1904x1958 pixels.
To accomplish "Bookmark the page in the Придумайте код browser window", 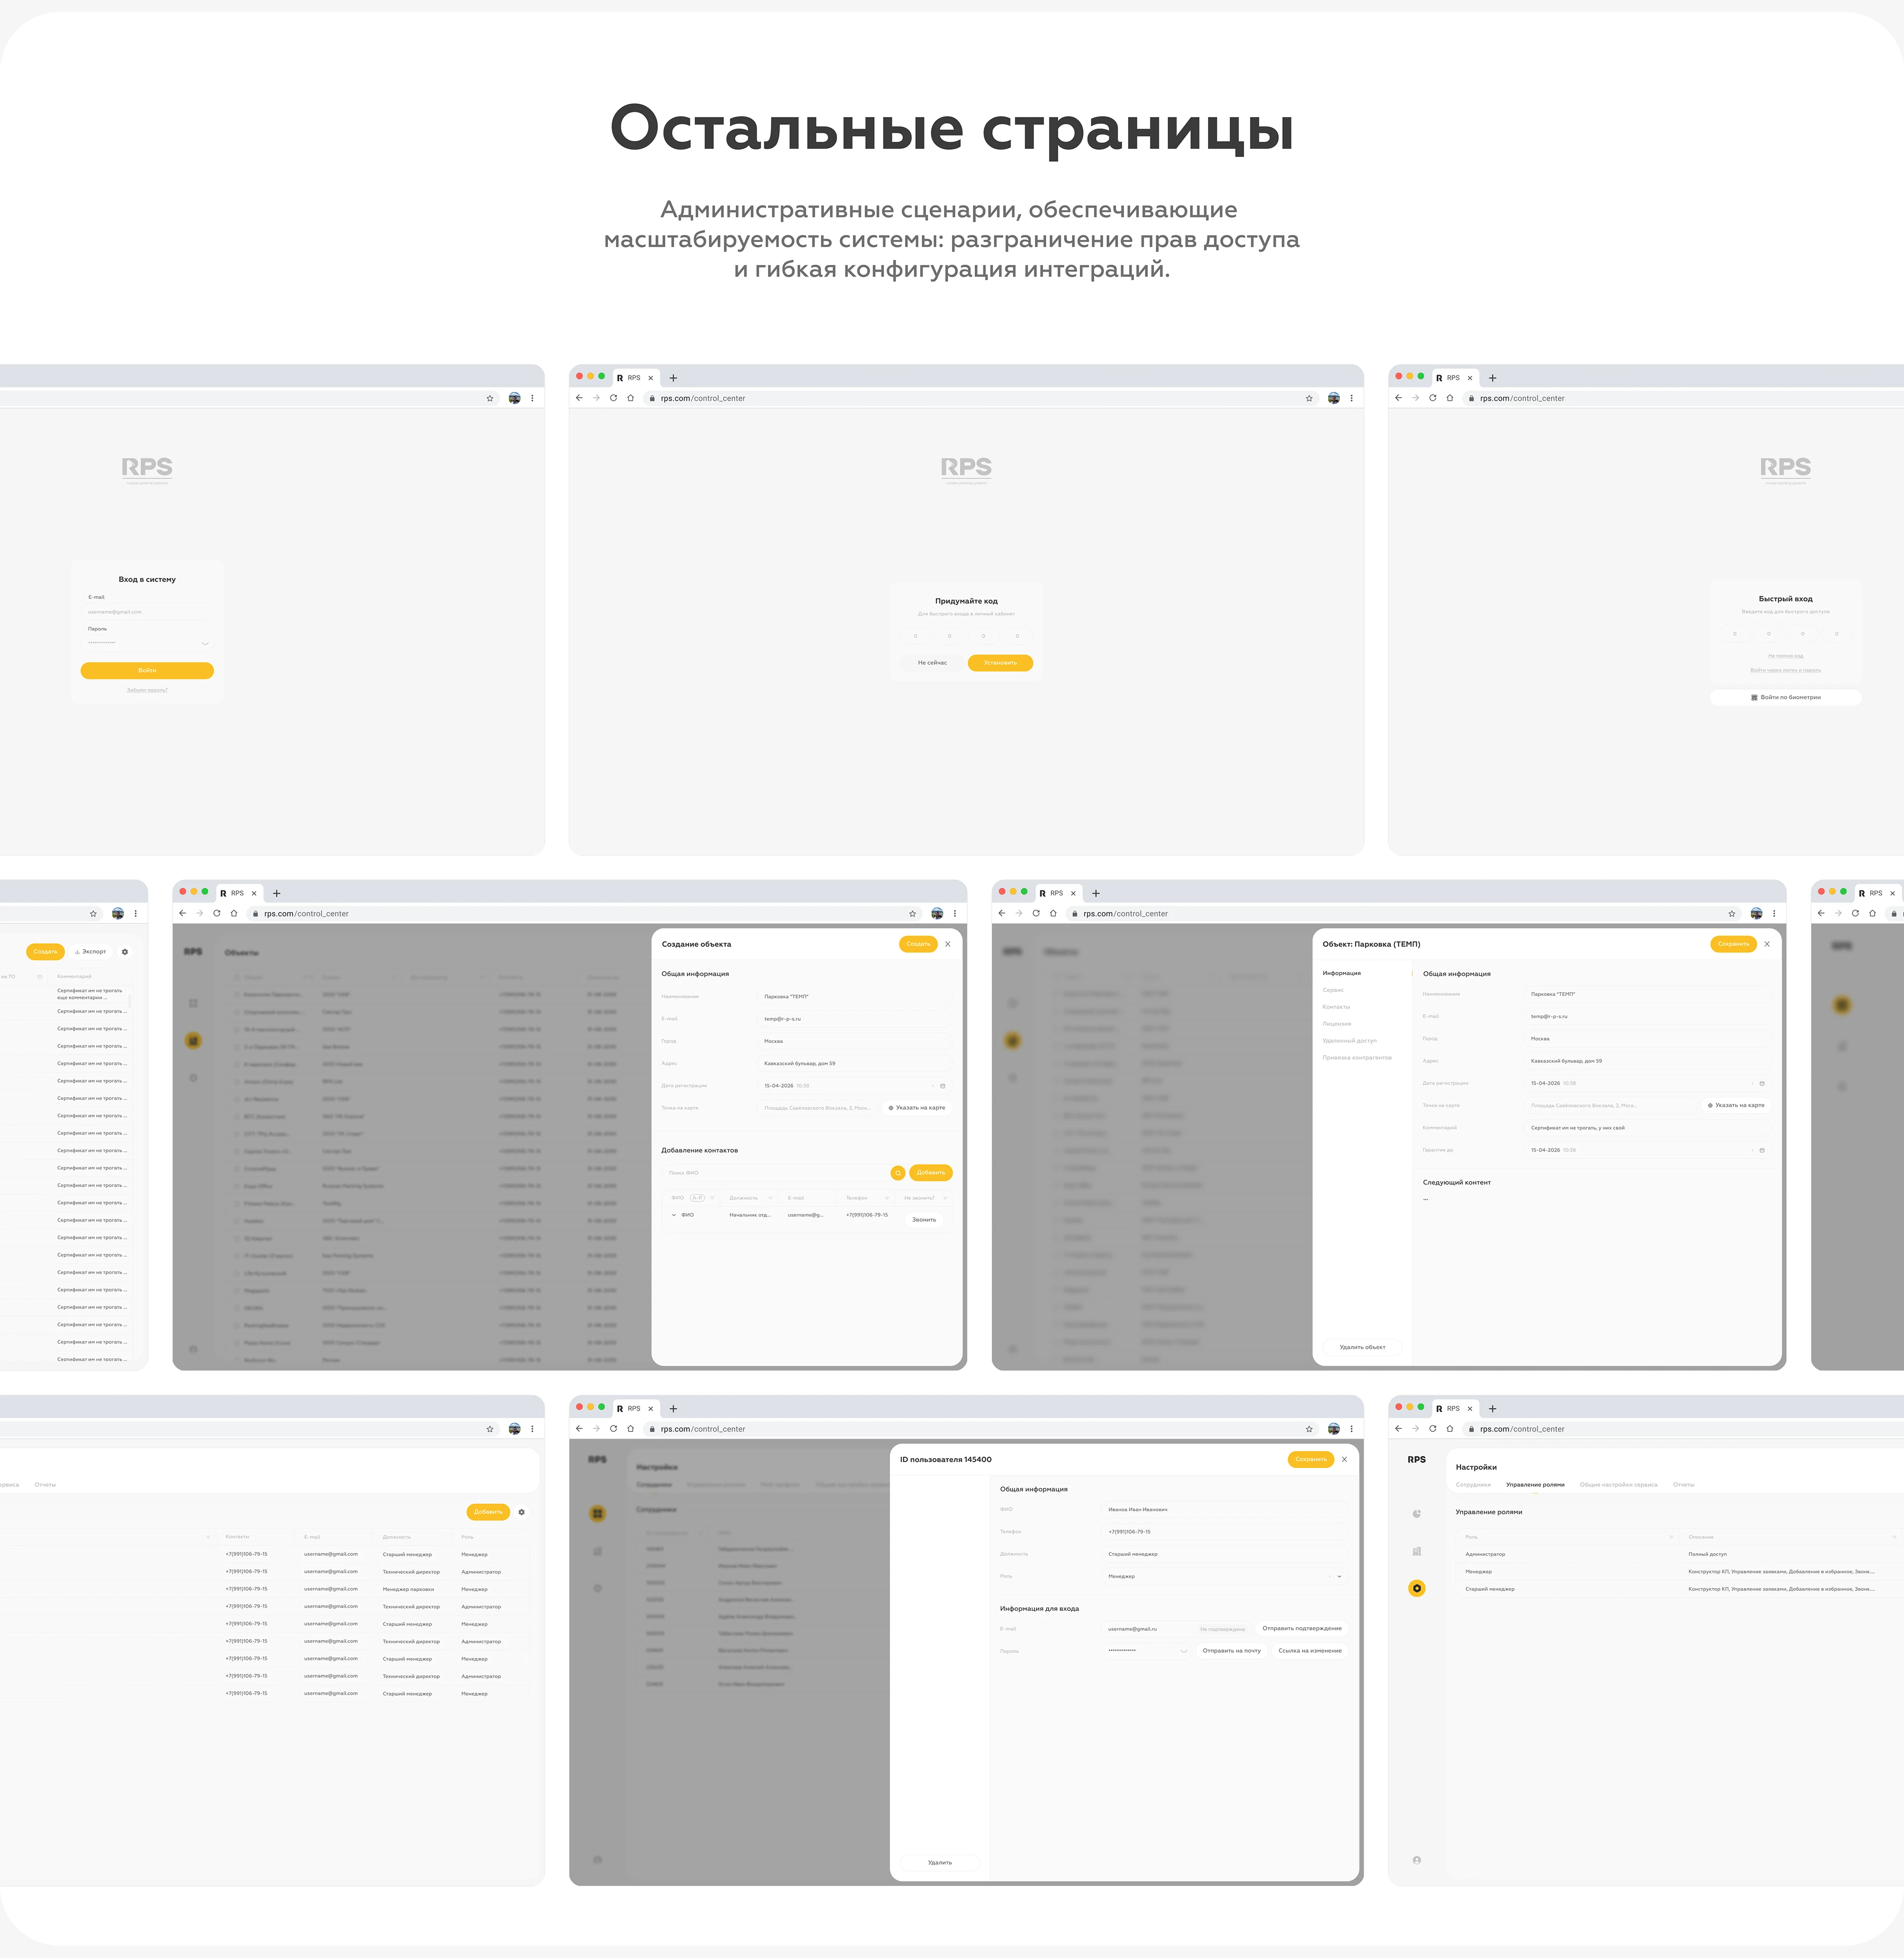I will (x=1309, y=398).
